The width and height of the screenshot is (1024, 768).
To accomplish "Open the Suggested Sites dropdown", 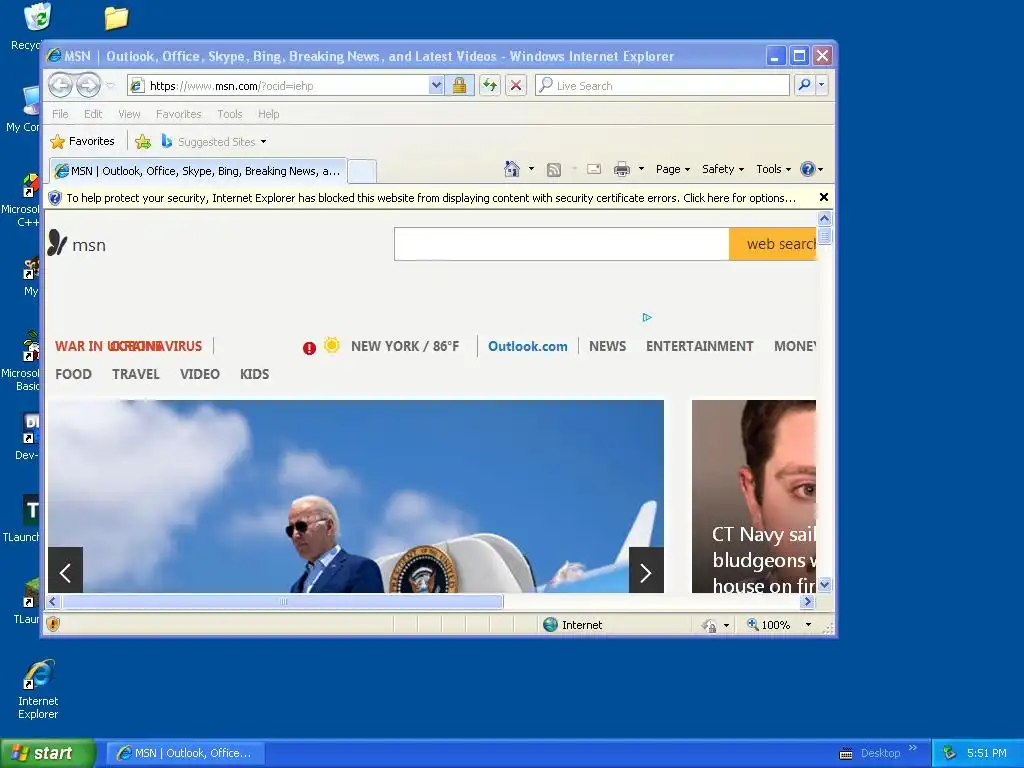I will pyautogui.click(x=214, y=141).
